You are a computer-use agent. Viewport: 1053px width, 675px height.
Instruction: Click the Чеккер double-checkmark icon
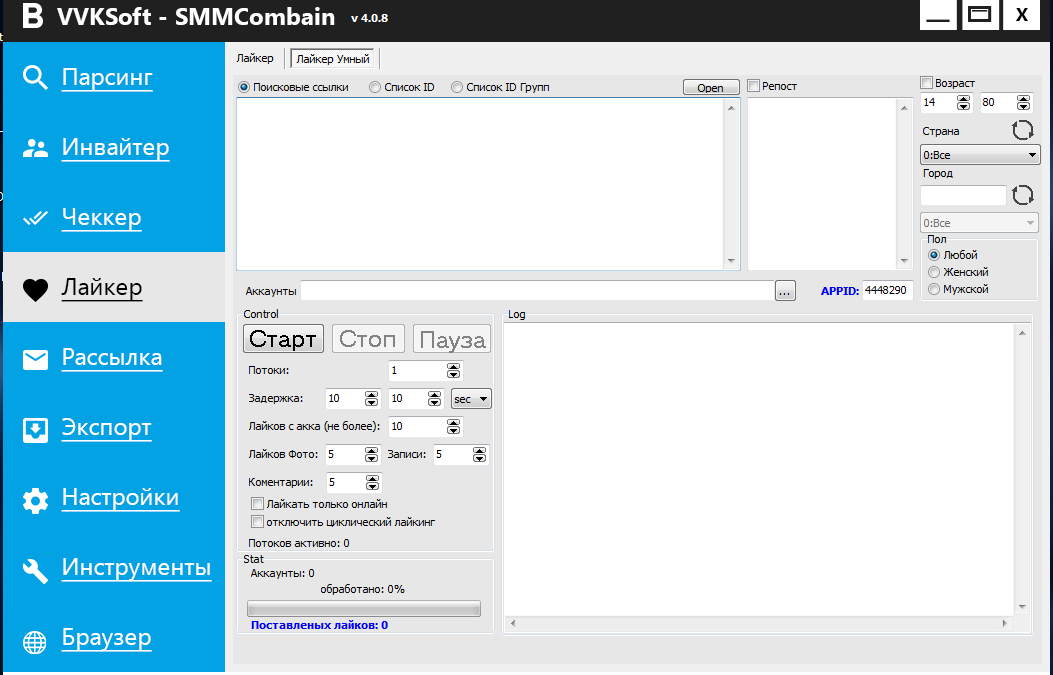tap(36, 218)
